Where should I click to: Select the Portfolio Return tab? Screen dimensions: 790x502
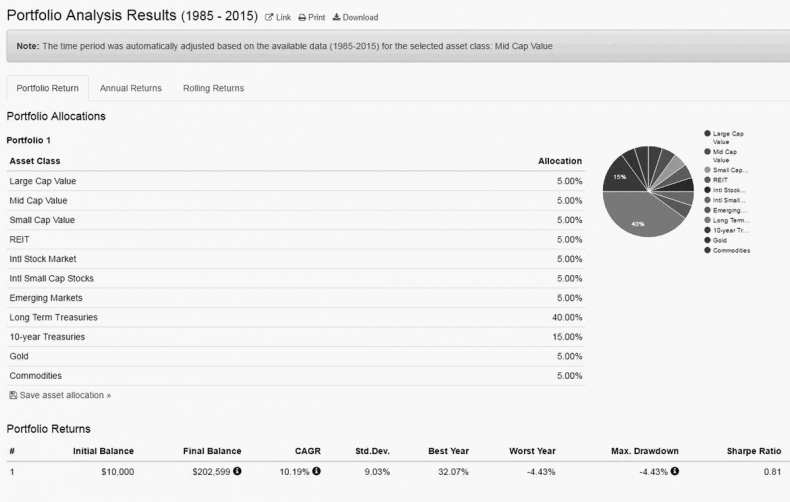[47, 88]
